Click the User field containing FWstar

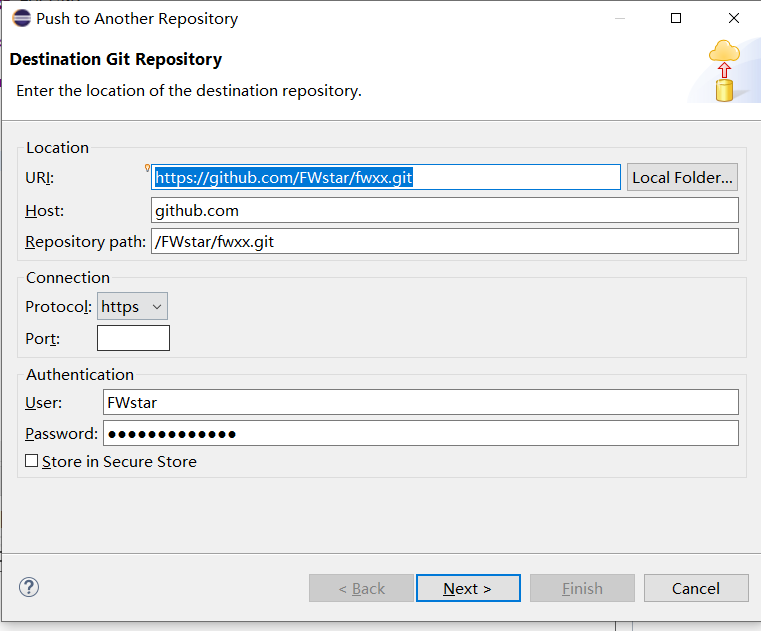(421, 402)
